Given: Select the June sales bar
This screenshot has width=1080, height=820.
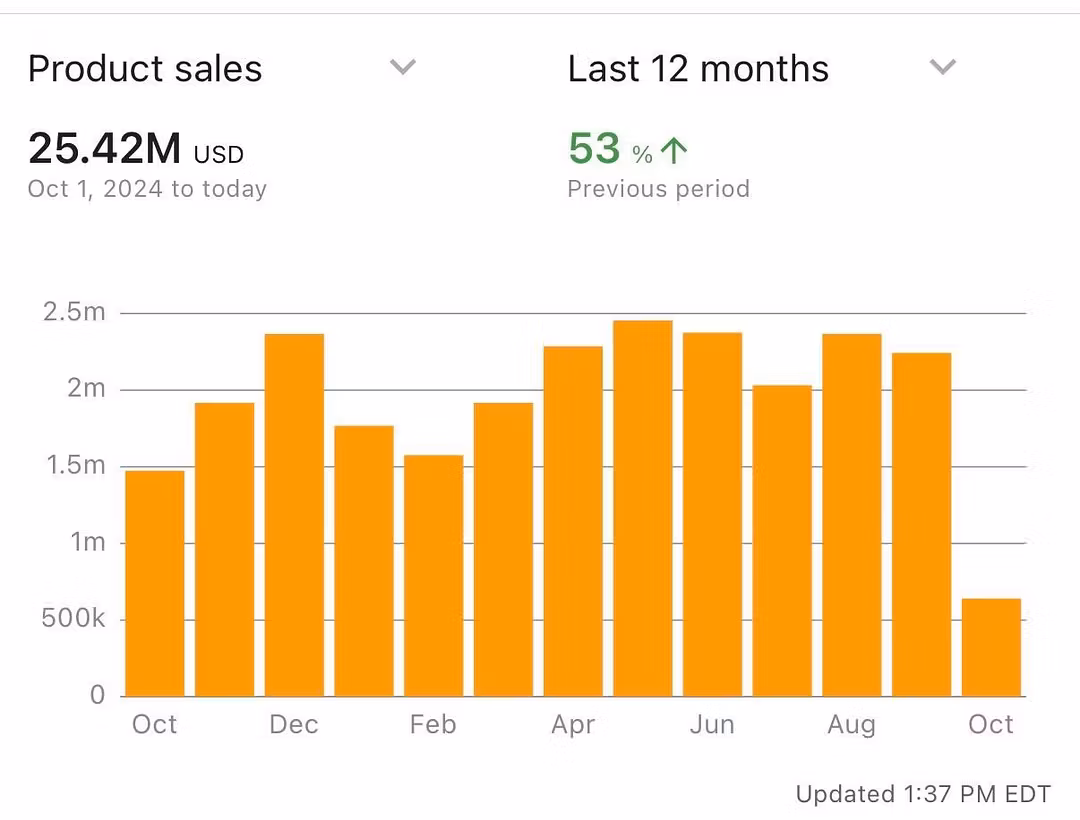Looking at the screenshot, I should tap(712, 514).
